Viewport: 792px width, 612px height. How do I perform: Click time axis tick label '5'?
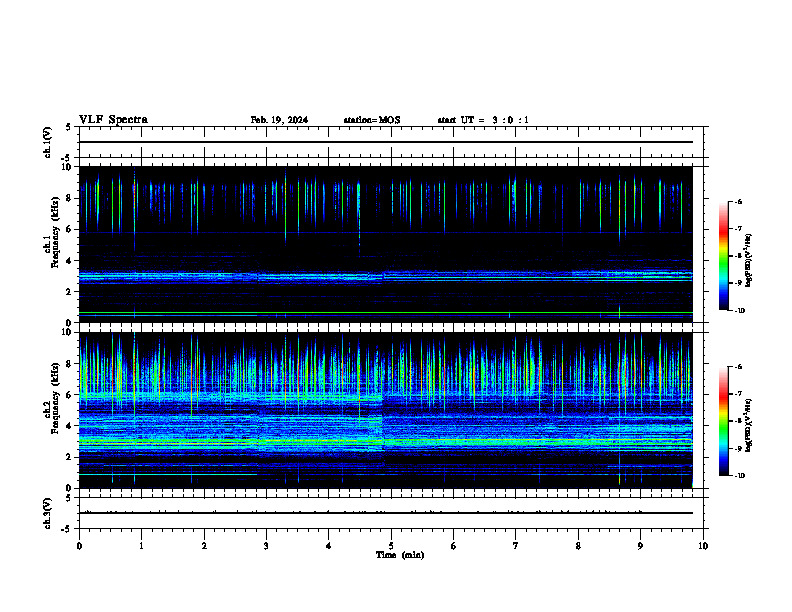[391, 546]
